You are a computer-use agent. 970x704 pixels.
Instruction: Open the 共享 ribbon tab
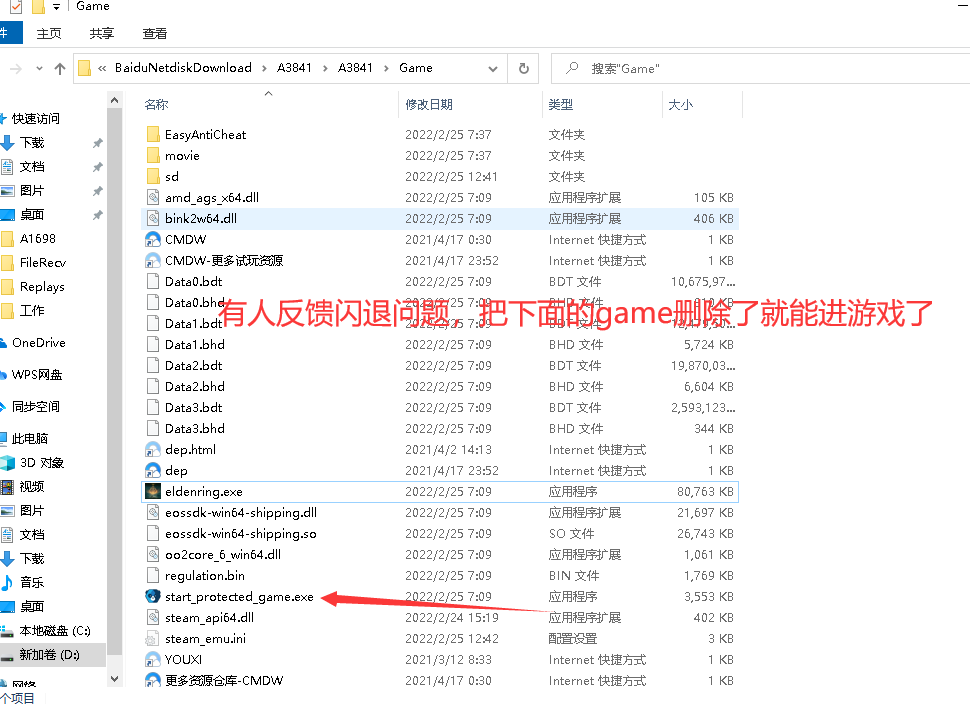(x=99, y=33)
